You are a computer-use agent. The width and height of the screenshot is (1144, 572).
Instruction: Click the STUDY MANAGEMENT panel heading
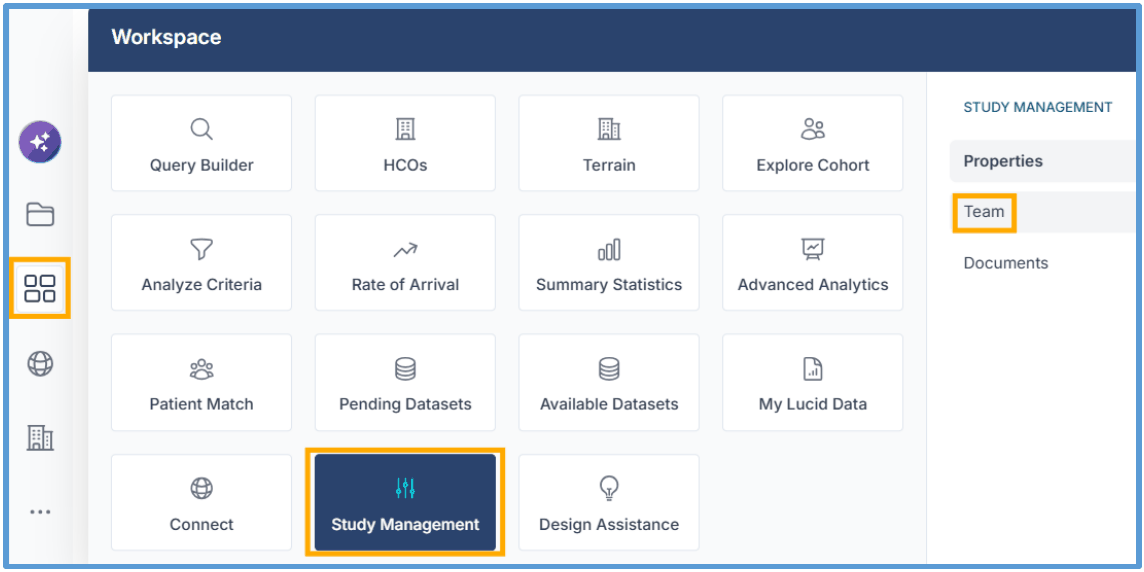tap(1037, 107)
